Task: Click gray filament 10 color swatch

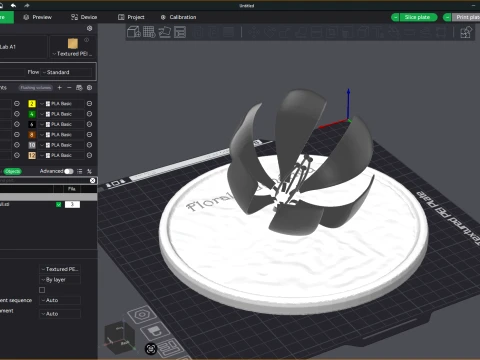Action: click(x=32, y=145)
